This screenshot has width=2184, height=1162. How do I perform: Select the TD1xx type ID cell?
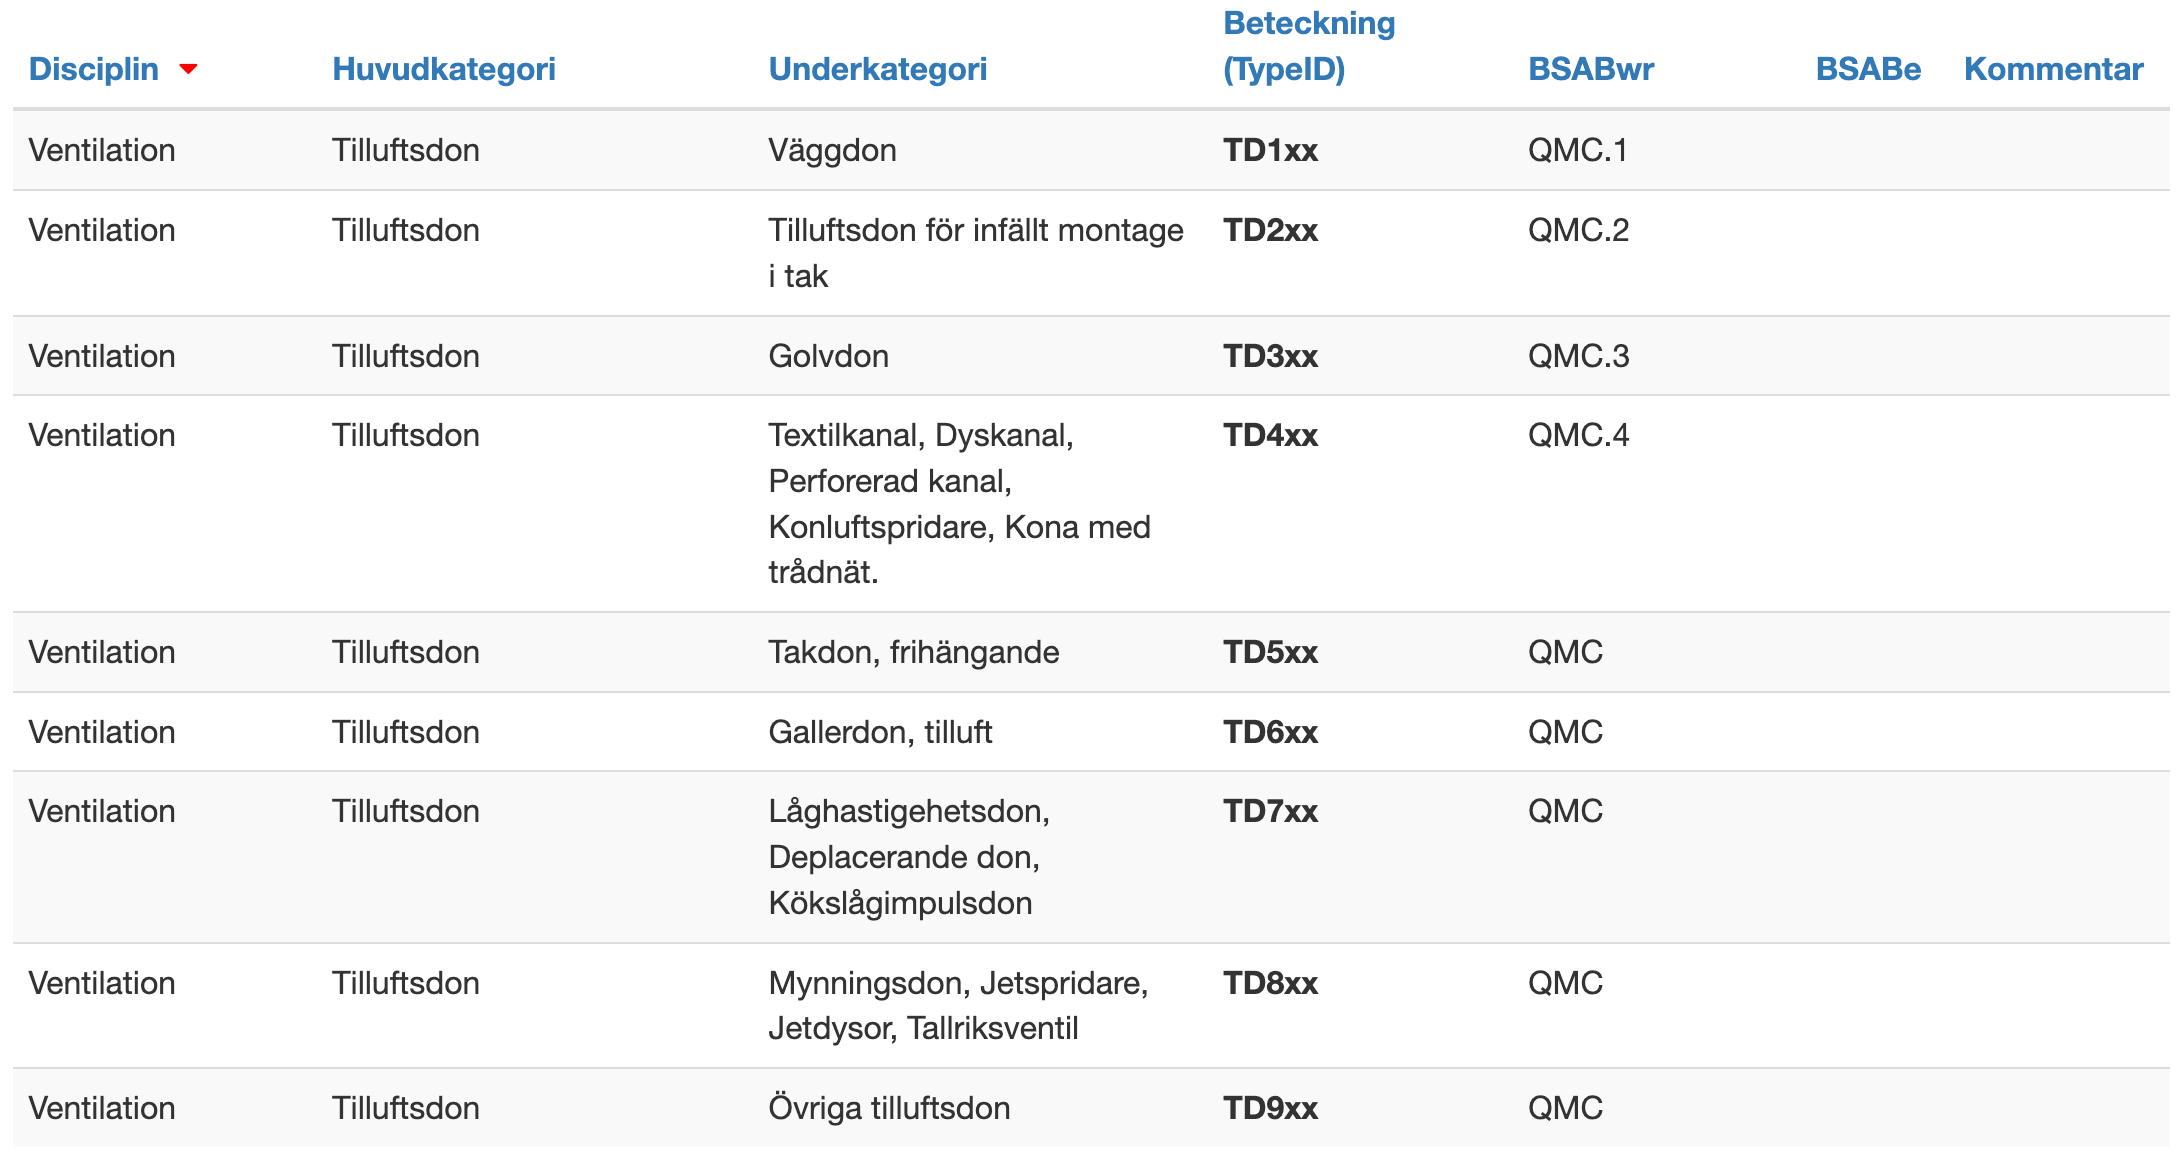point(1270,150)
